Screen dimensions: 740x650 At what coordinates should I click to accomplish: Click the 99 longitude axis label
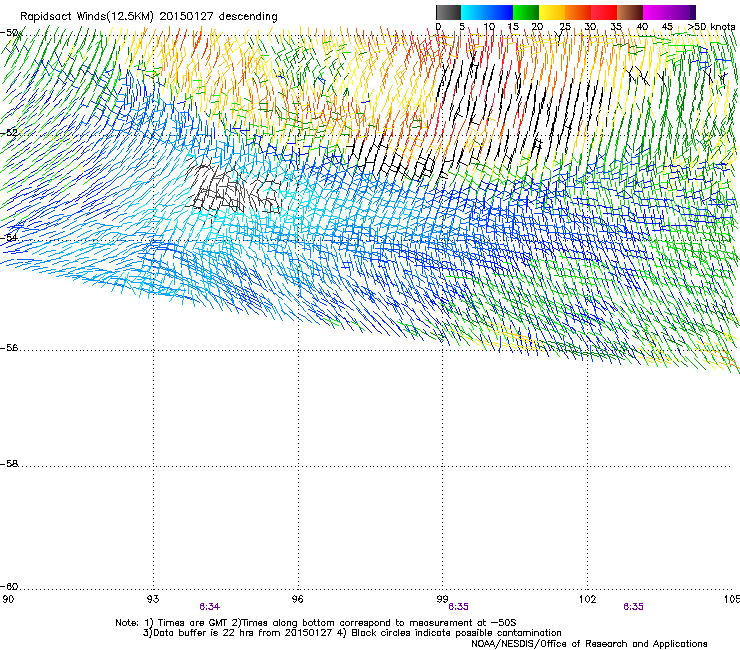click(442, 599)
